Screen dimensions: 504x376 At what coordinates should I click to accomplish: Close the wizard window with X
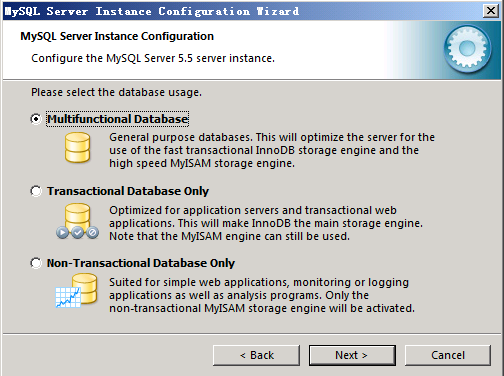491,11
